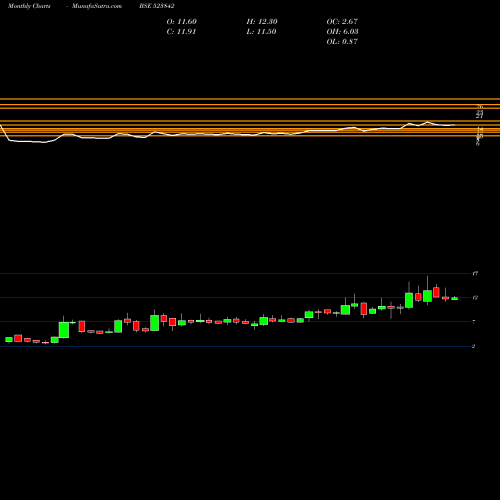This screenshot has width=500, height=500.
Task: Click the "OL: 0.87" reading
Action: 342,42
